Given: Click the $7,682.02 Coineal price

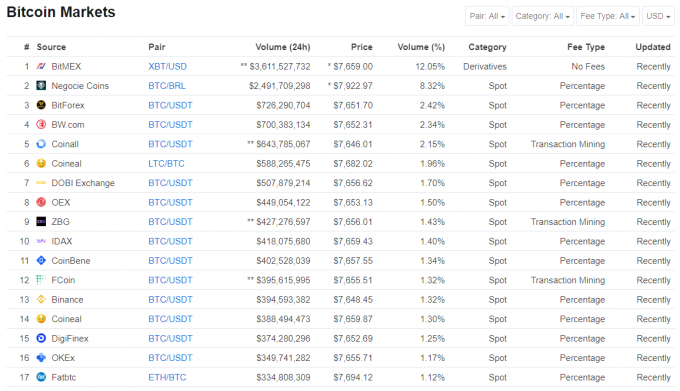Looking at the screenshot, I should pyautogui.click(x=353, y=163).
